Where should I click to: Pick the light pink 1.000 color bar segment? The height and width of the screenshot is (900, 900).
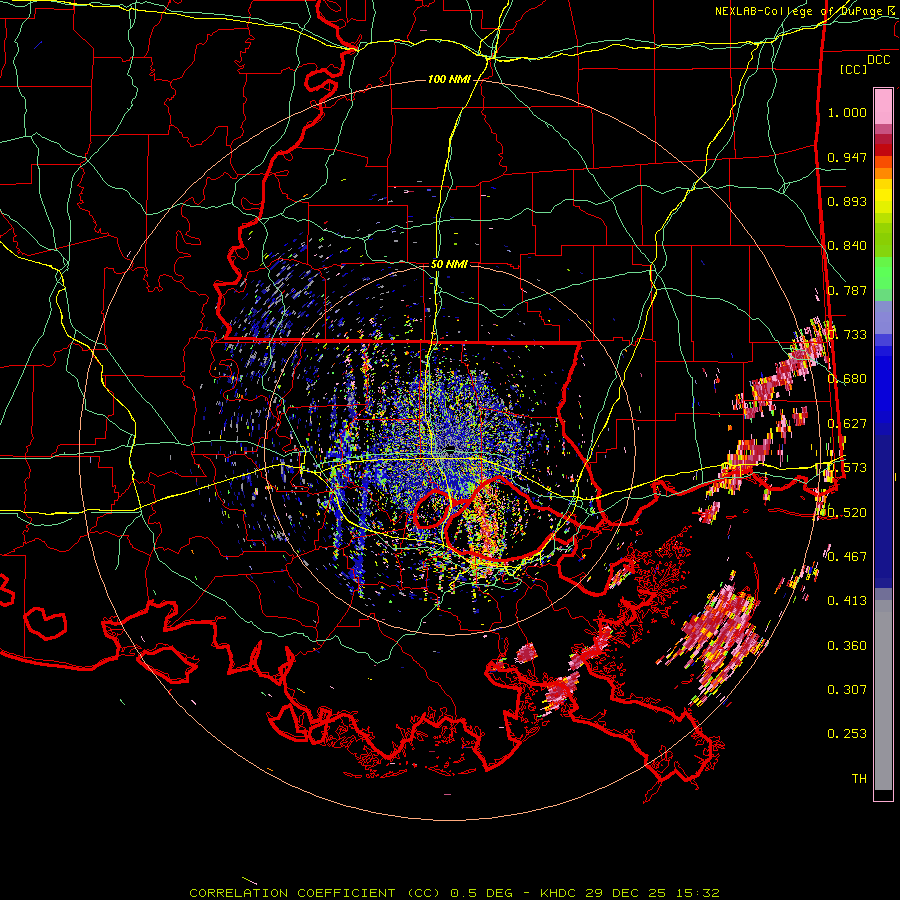point(883,107)
